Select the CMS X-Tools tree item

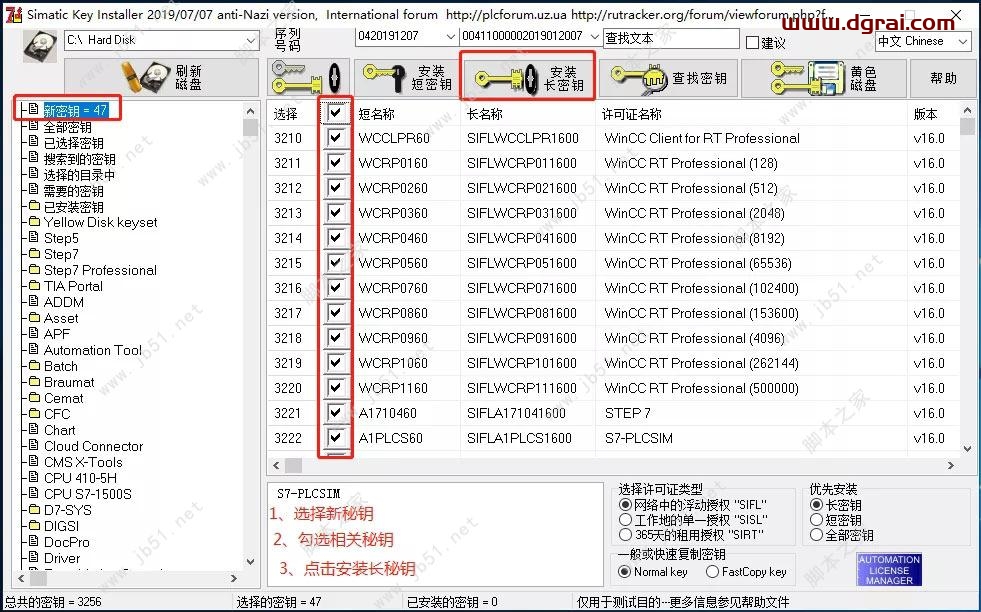point(83,462)
